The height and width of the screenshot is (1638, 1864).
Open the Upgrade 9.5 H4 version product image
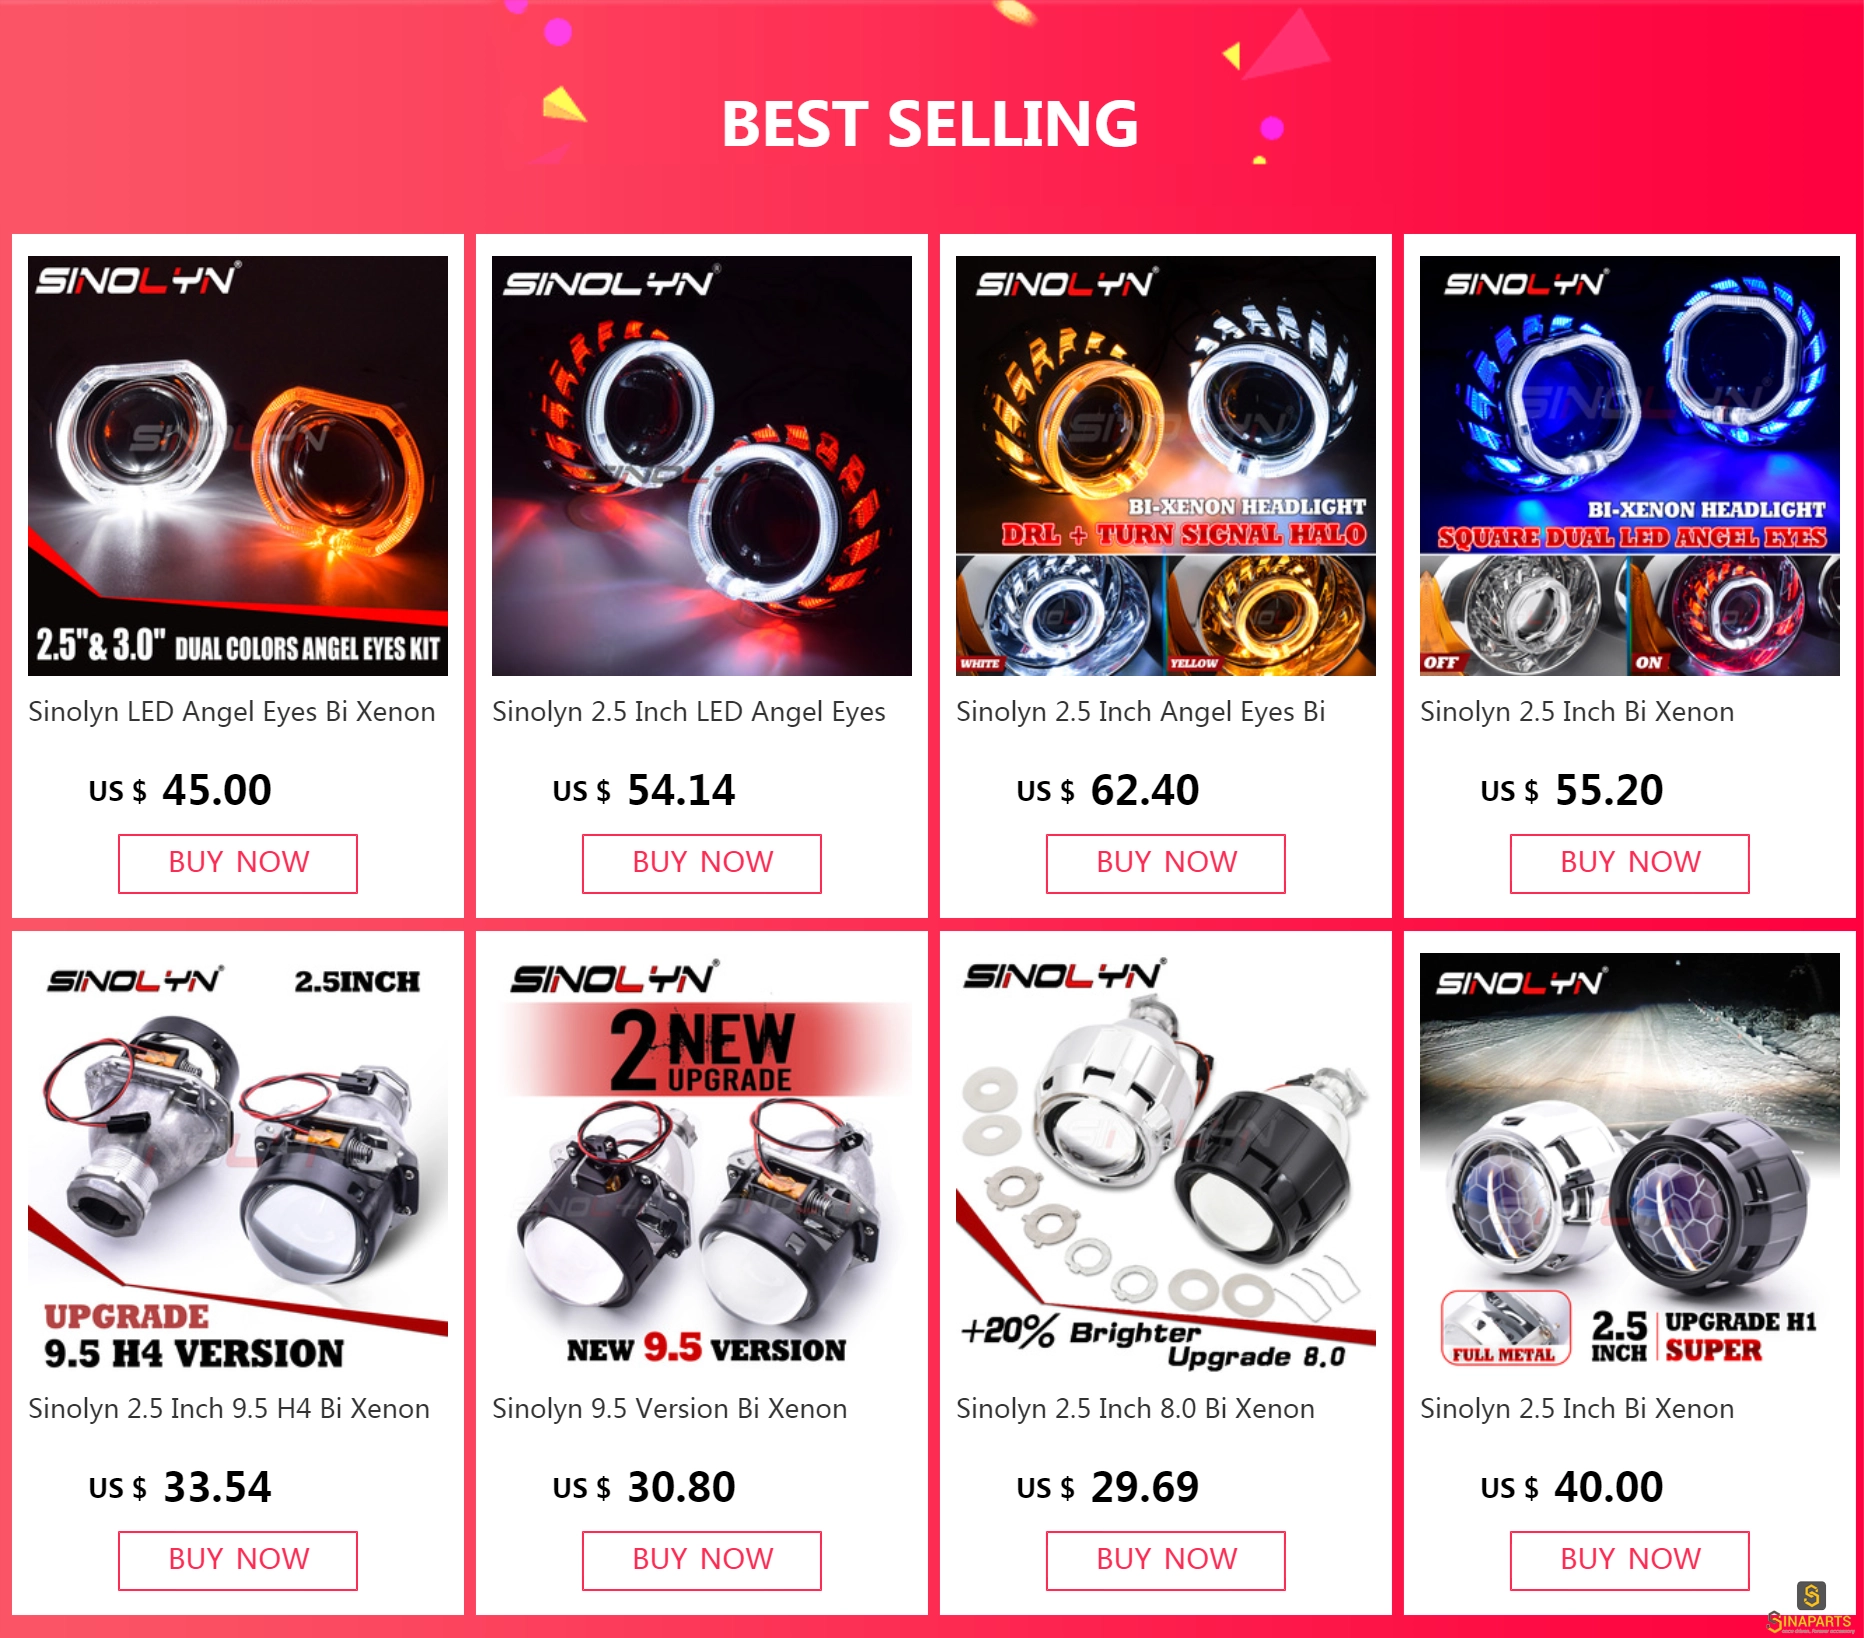238,1163
